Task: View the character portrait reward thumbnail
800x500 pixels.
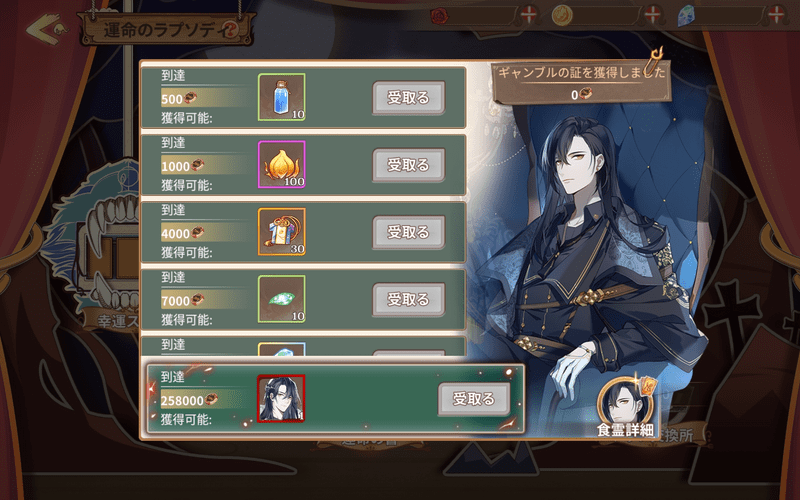Action: tap(281, 398)
